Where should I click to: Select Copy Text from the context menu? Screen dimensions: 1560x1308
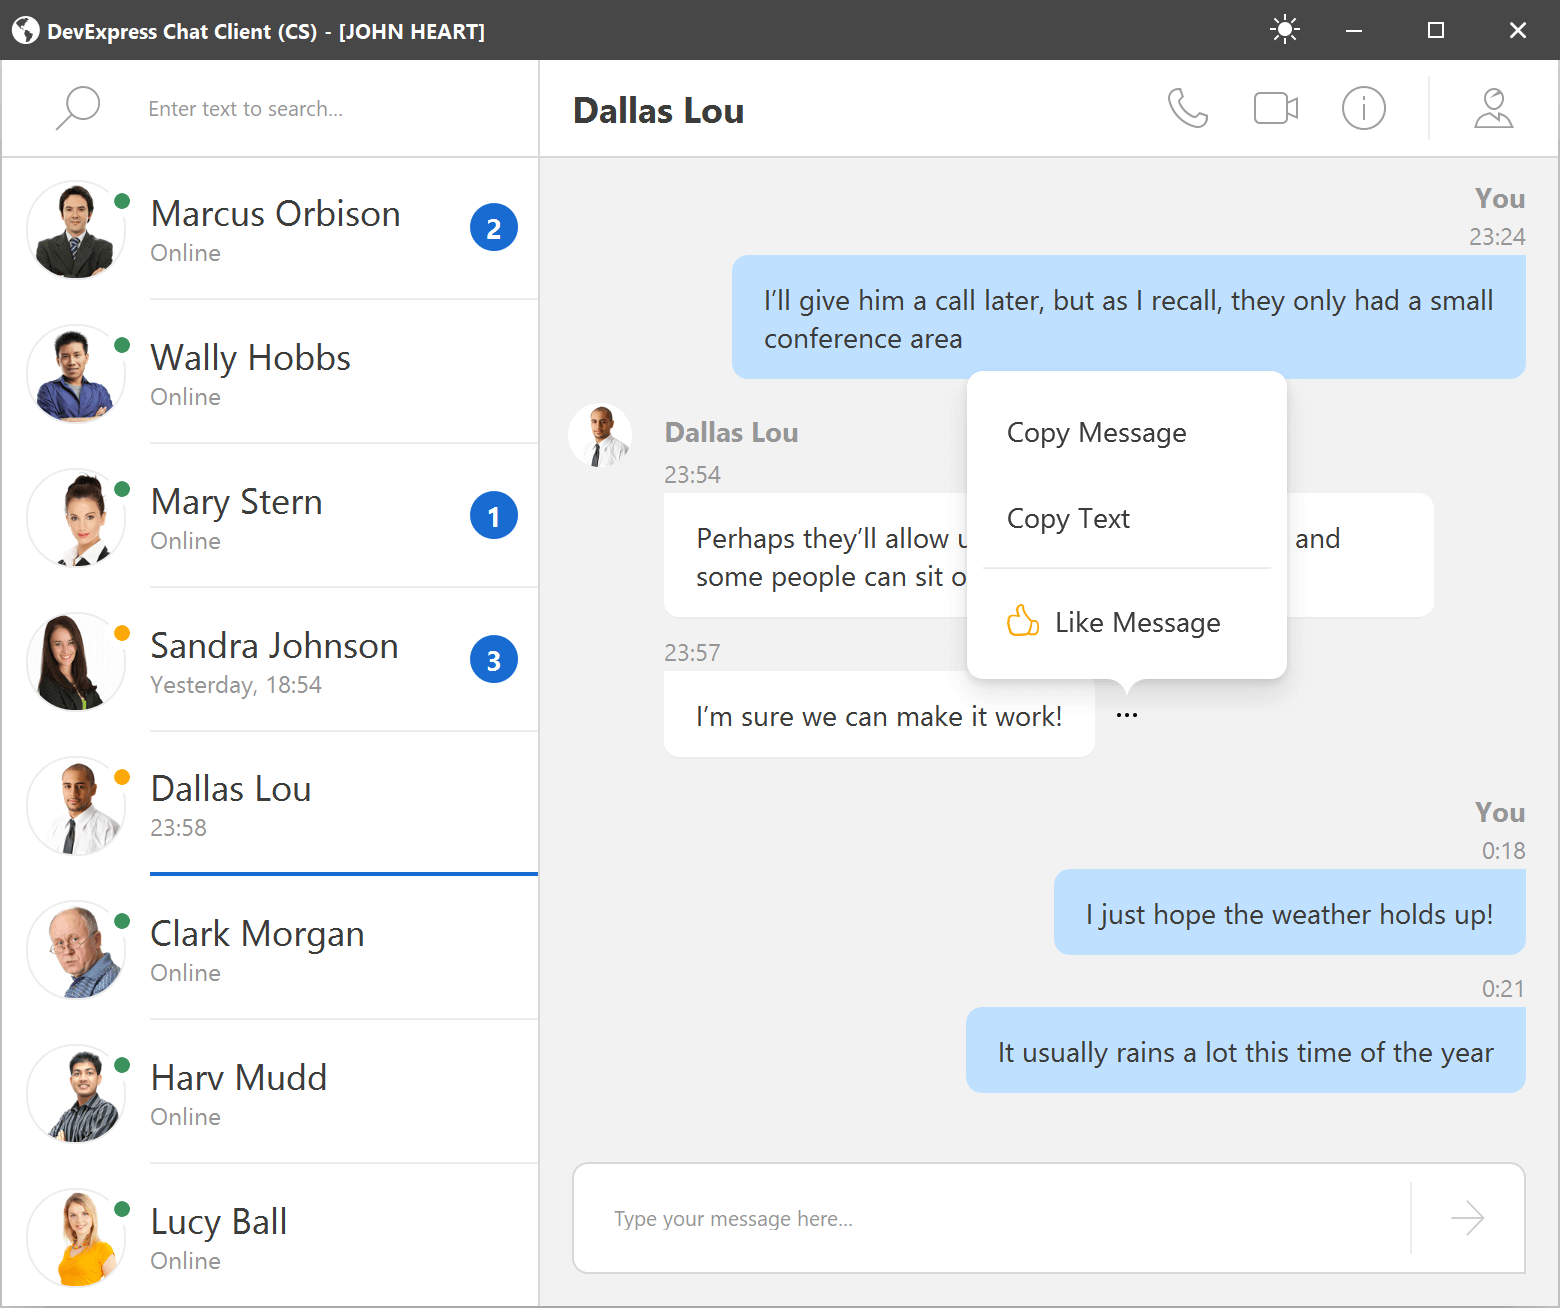(x=1068, y=518)
